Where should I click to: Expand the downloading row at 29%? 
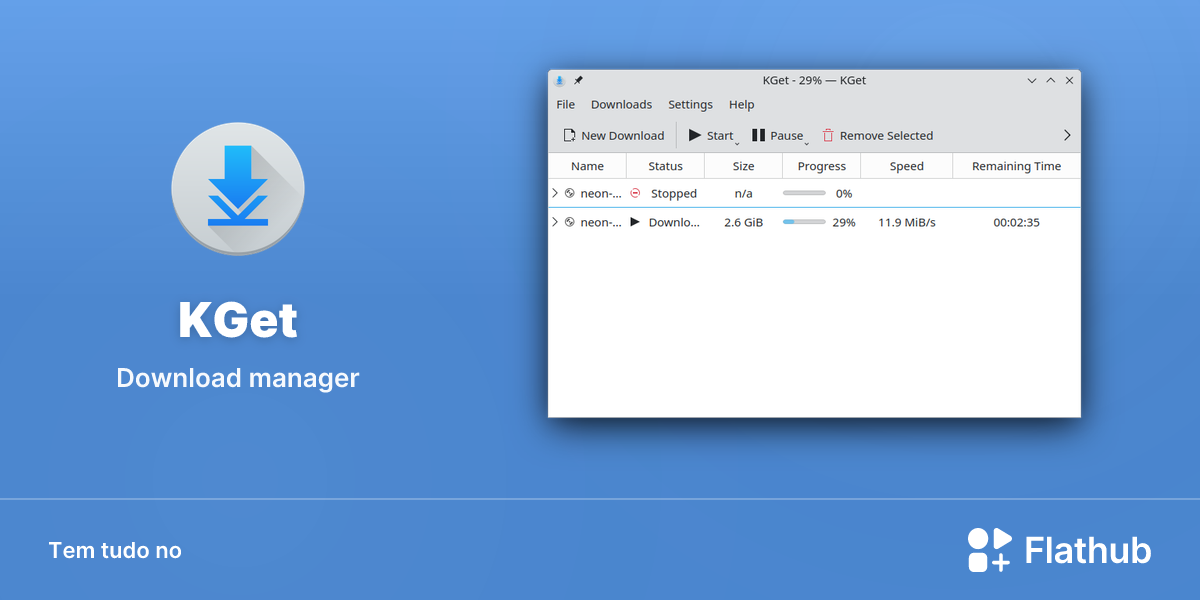pos(555,222)
